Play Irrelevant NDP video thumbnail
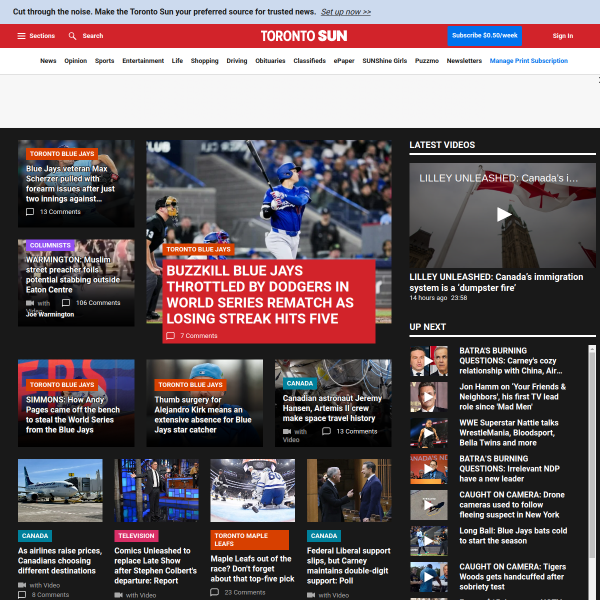The image size is (600, 600). tap(429, 469)
